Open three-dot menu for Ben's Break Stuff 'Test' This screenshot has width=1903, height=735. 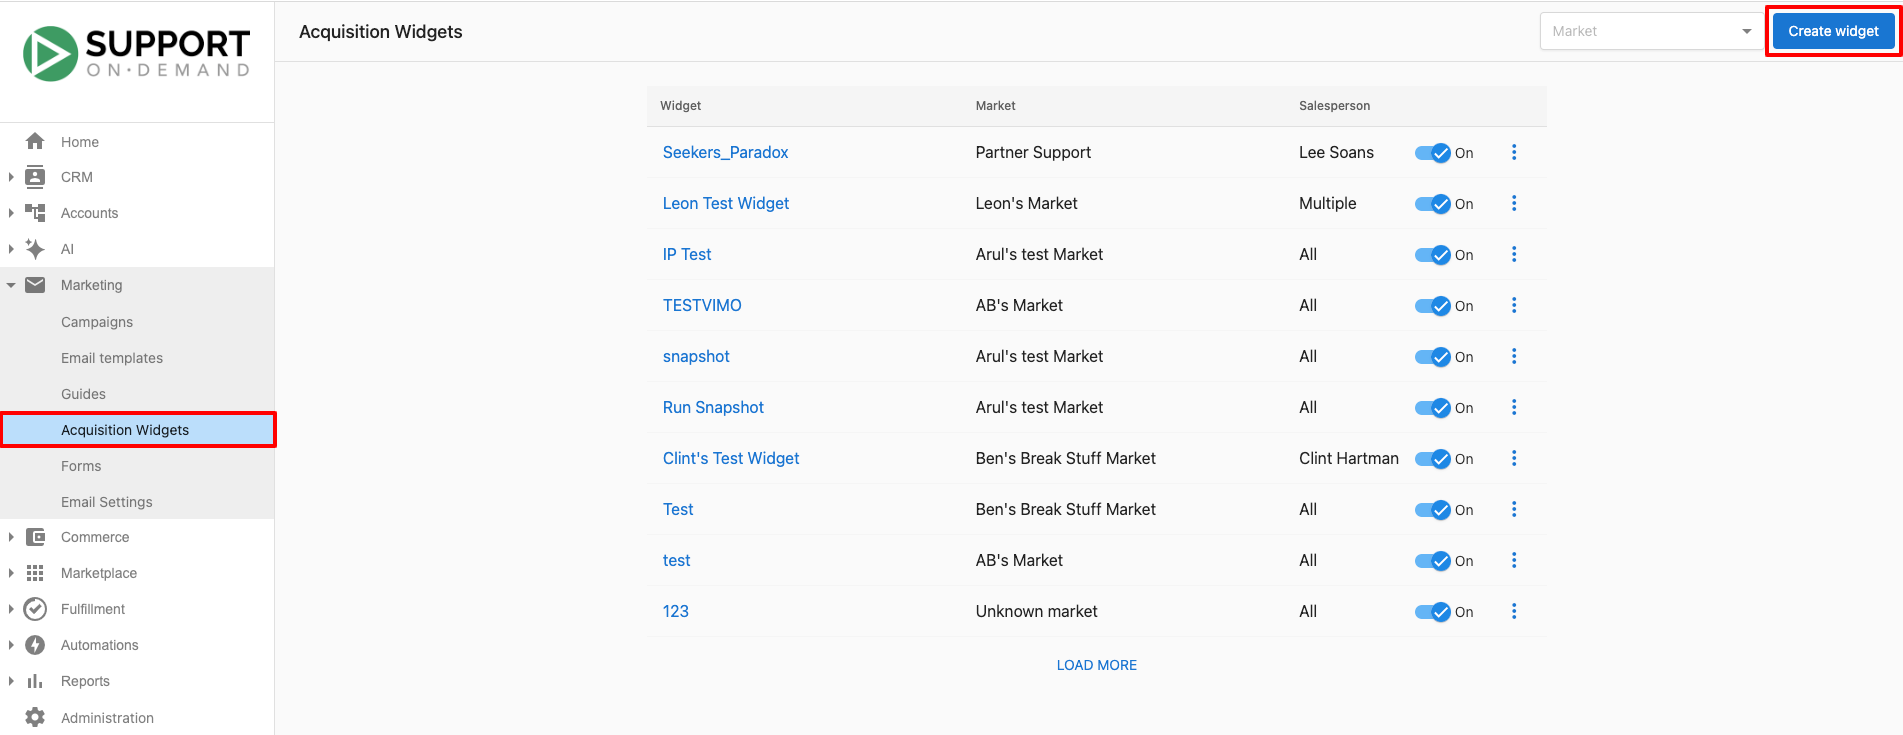(1514, 509)
